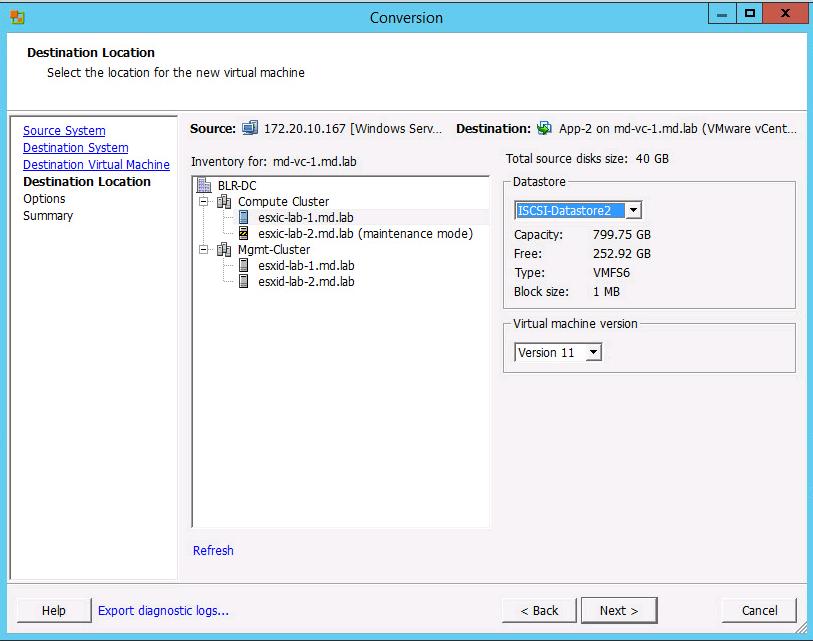Close the Conversion window
Viewport: 813px width, 641px height.
point(785,14)
